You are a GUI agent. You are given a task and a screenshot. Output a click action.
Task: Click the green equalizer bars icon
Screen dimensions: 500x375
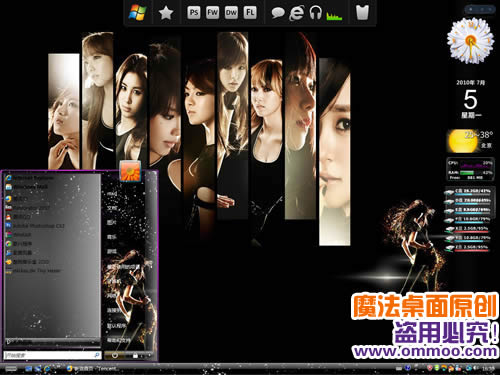tap(334, 15)
